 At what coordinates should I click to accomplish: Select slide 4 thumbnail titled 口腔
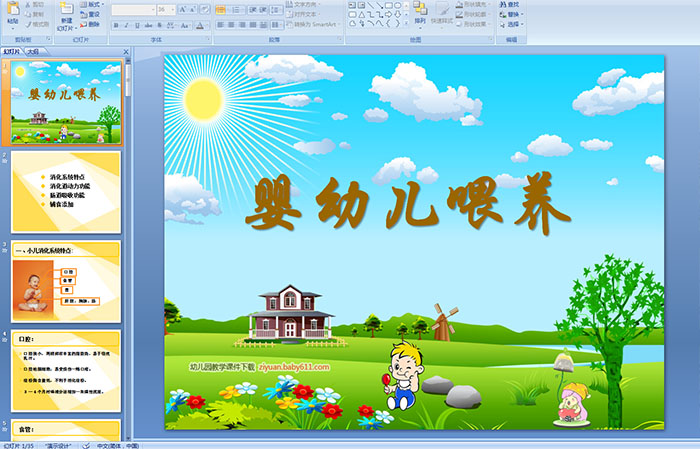(x=66, y=371)
